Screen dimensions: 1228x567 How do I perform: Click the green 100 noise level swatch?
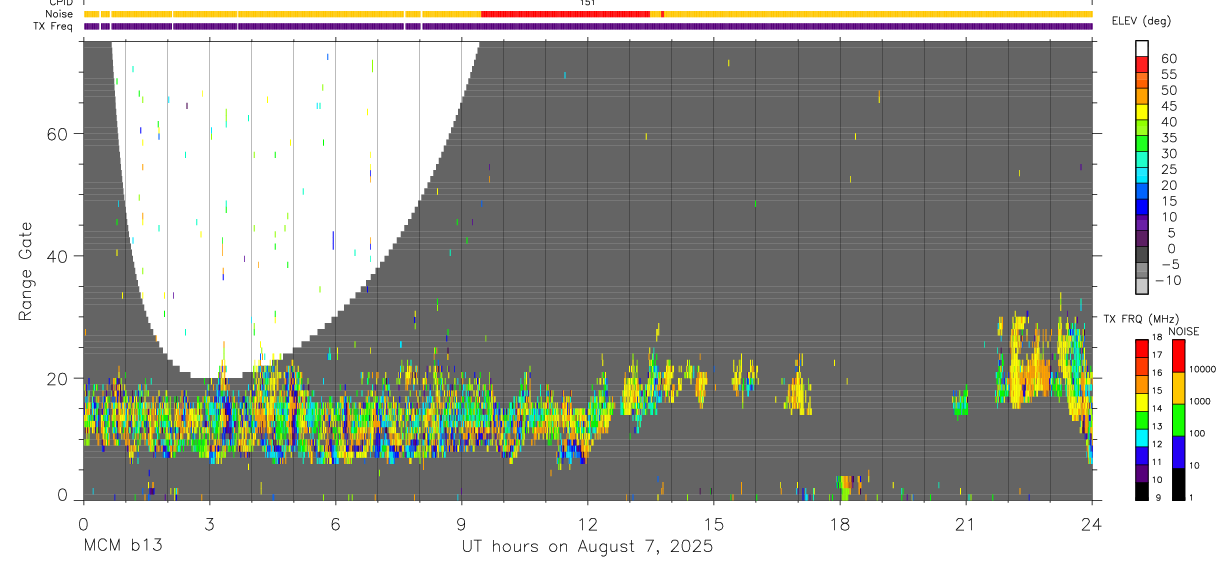pos(1178,419)
